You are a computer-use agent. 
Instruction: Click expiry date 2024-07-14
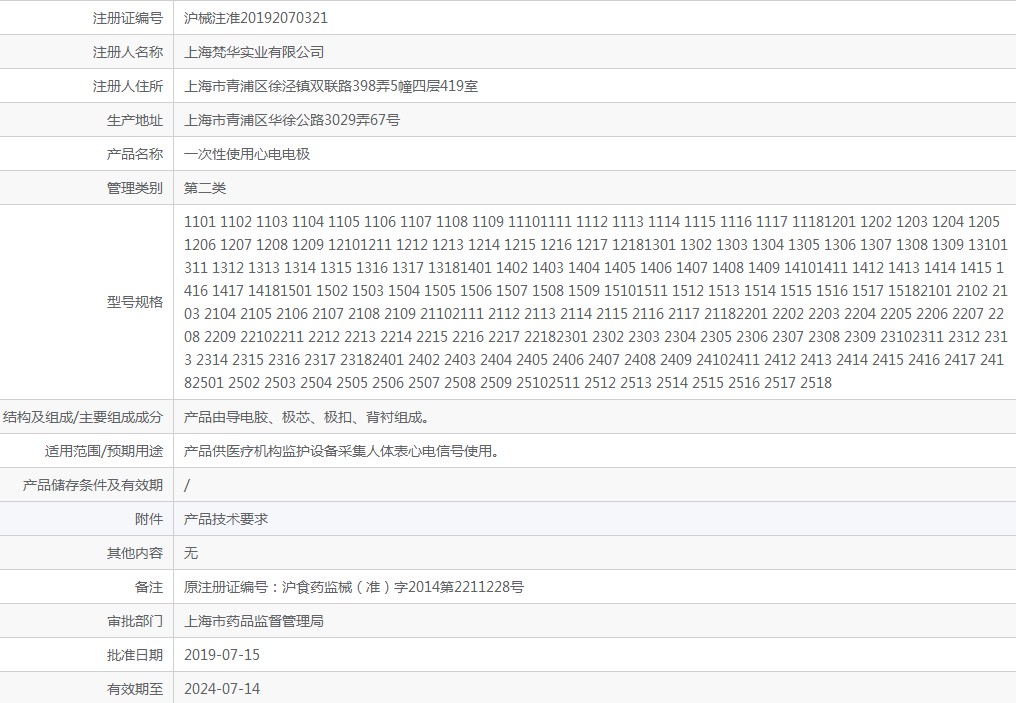222,689
